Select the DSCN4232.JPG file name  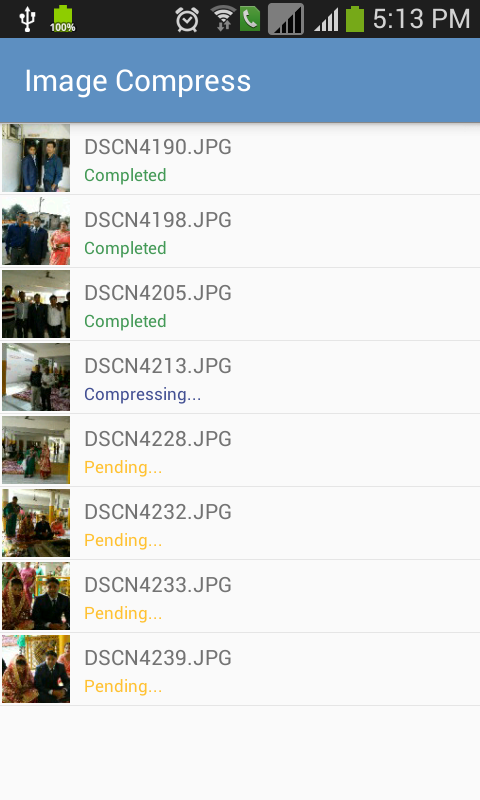coord(158,512)
